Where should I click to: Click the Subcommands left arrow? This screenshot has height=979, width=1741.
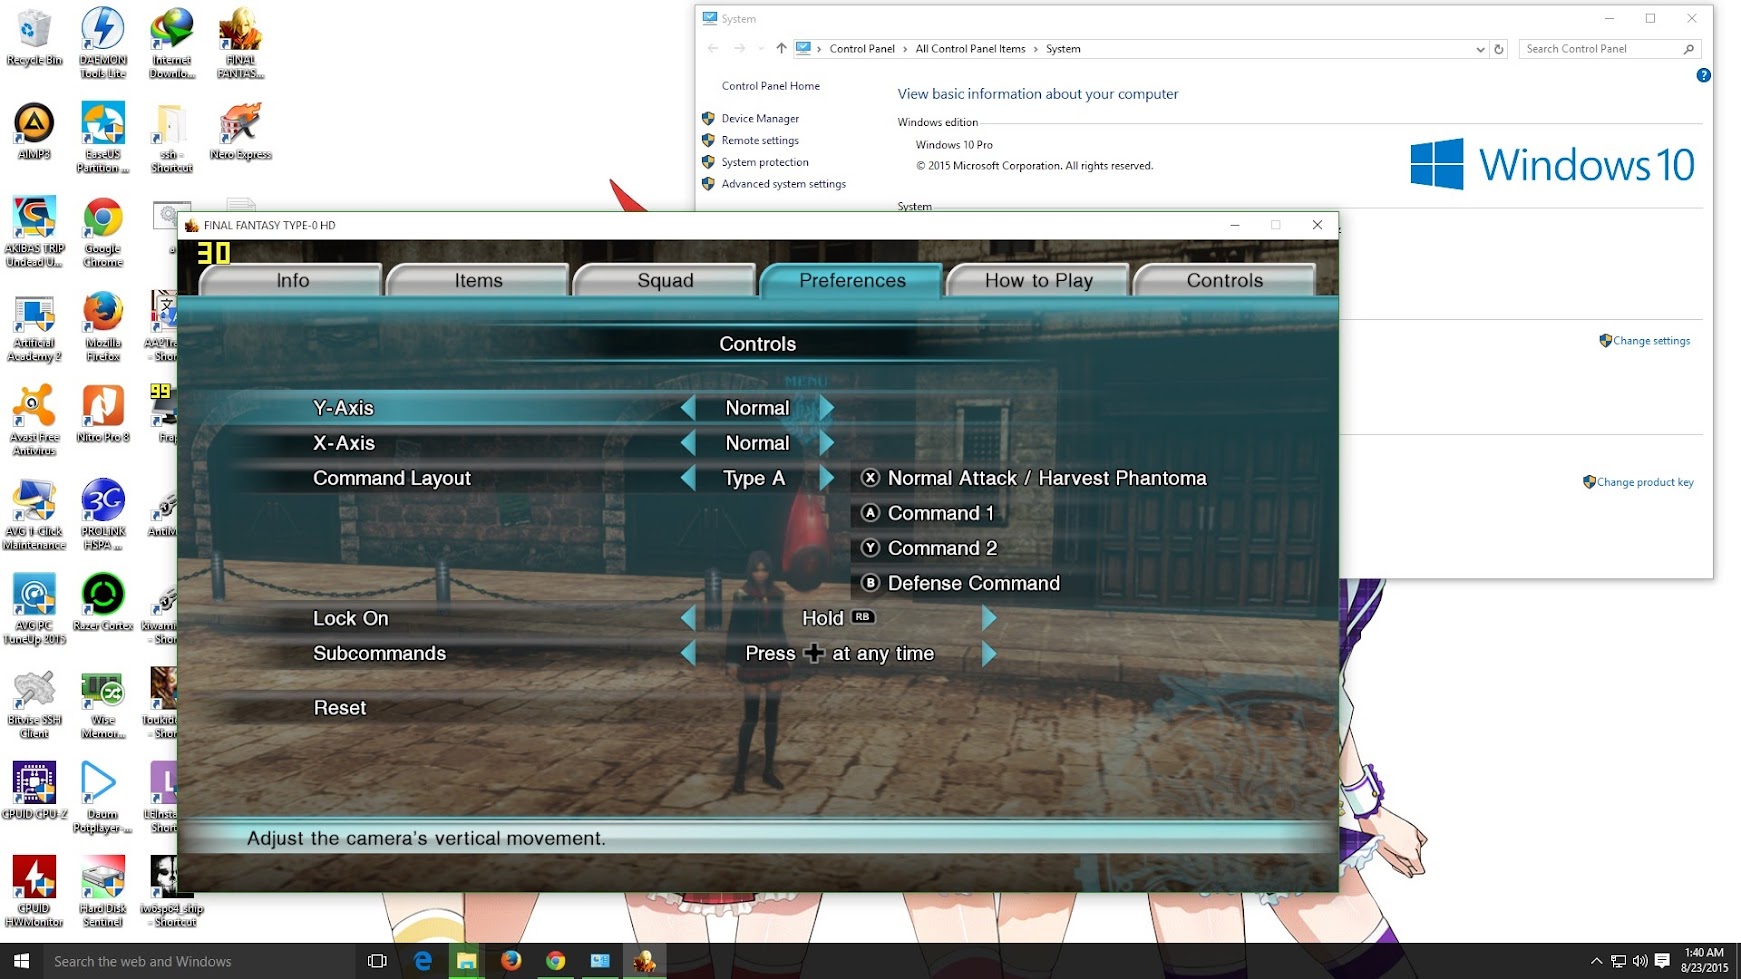click(688, 653)
